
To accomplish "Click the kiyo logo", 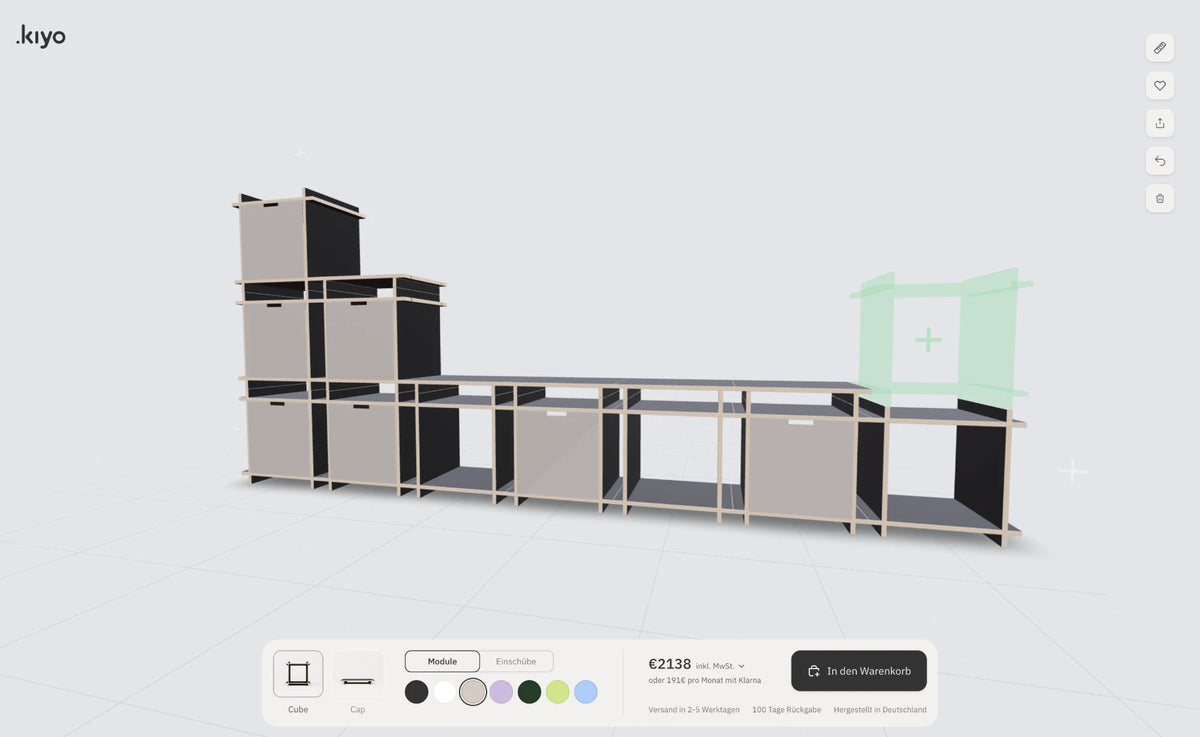I will [x=41, y=36].
